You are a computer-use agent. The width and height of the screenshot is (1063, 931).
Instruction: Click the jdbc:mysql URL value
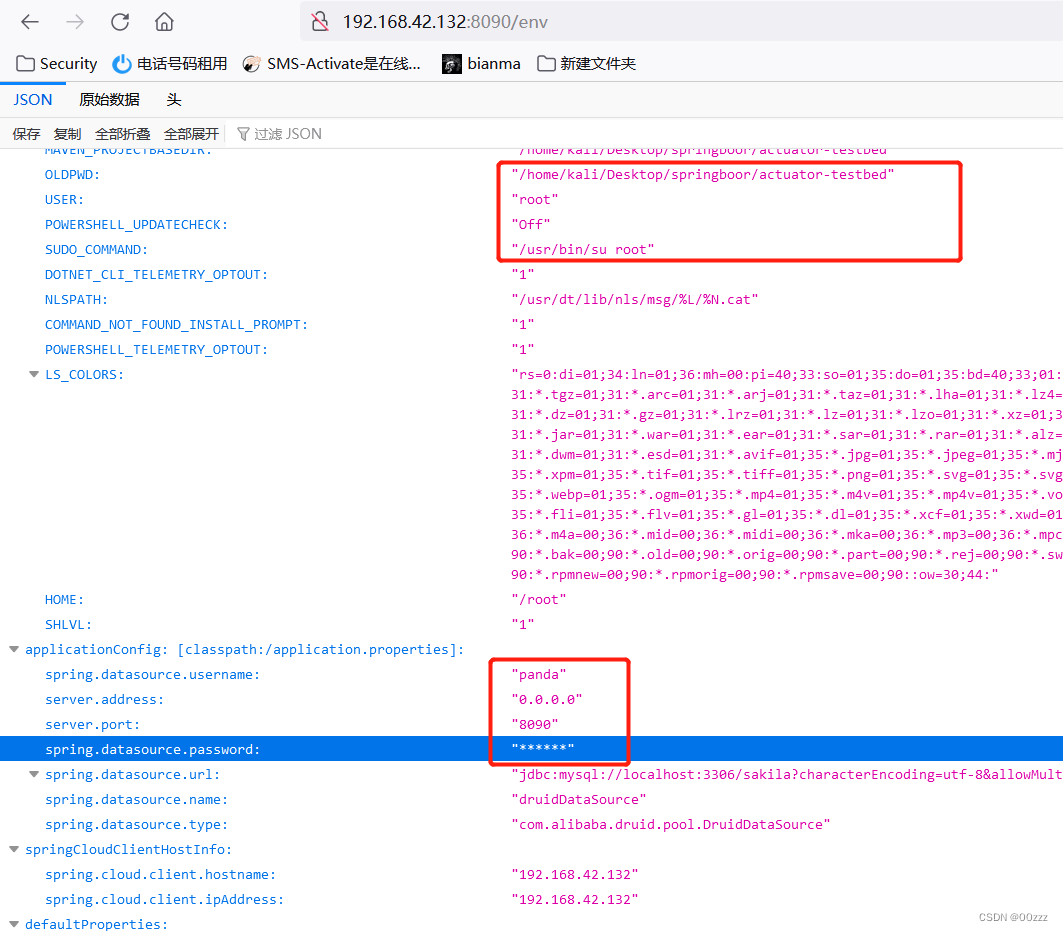pos(786,774)
